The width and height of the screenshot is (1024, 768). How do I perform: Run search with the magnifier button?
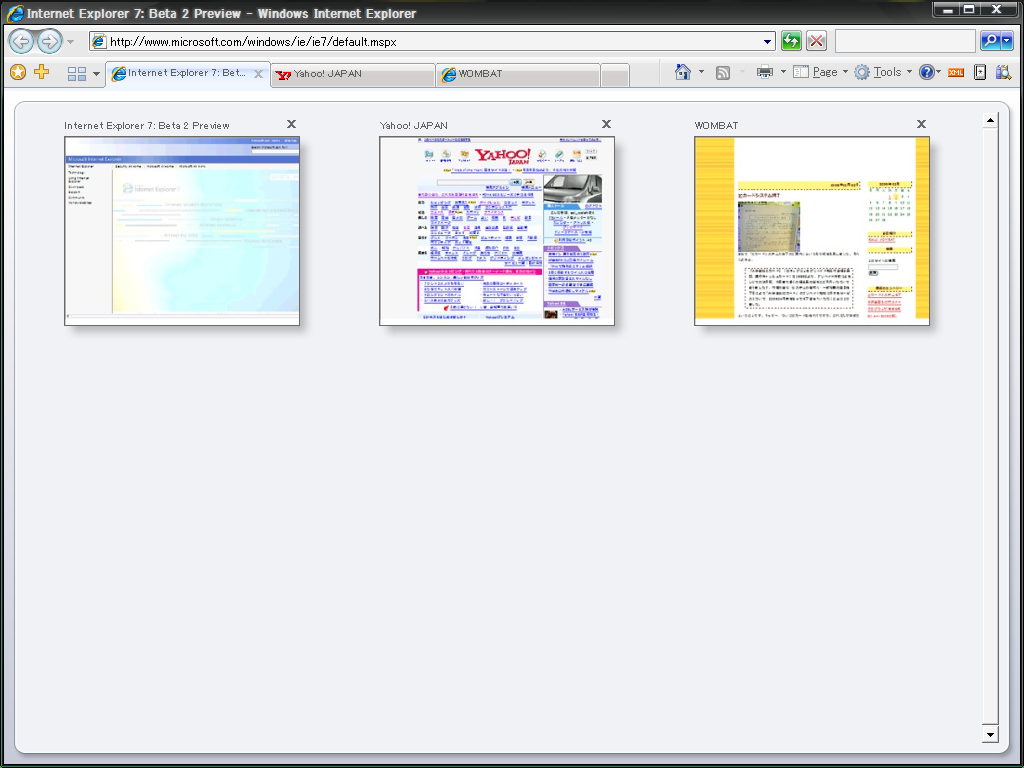pyautogui.click(x=990, y=41)
